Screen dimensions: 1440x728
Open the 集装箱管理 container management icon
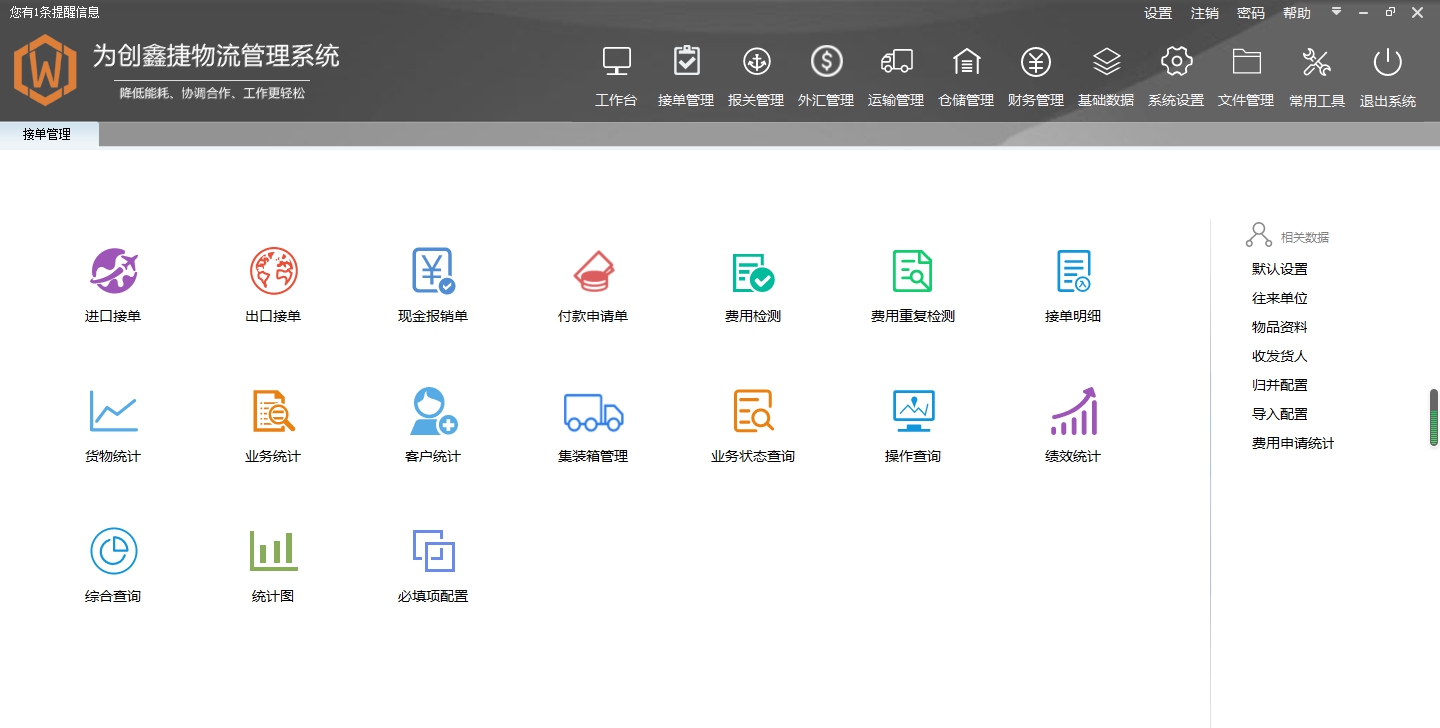pyautogui.click(x=592, y=423)
